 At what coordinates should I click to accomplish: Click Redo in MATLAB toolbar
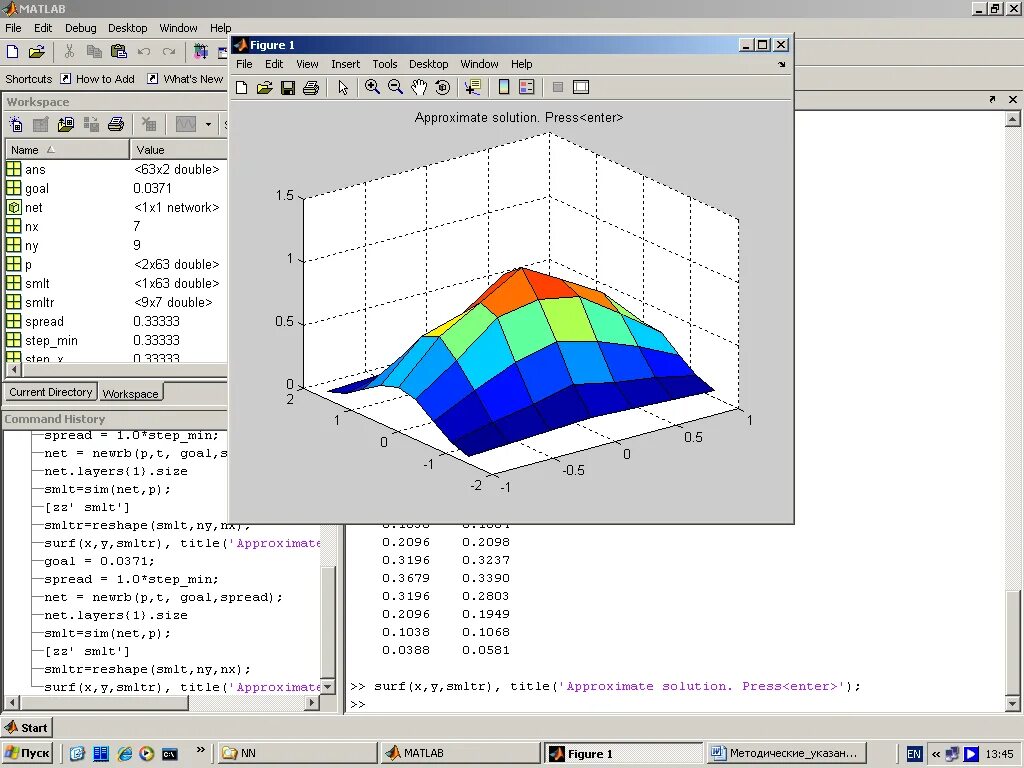point(168,52)
